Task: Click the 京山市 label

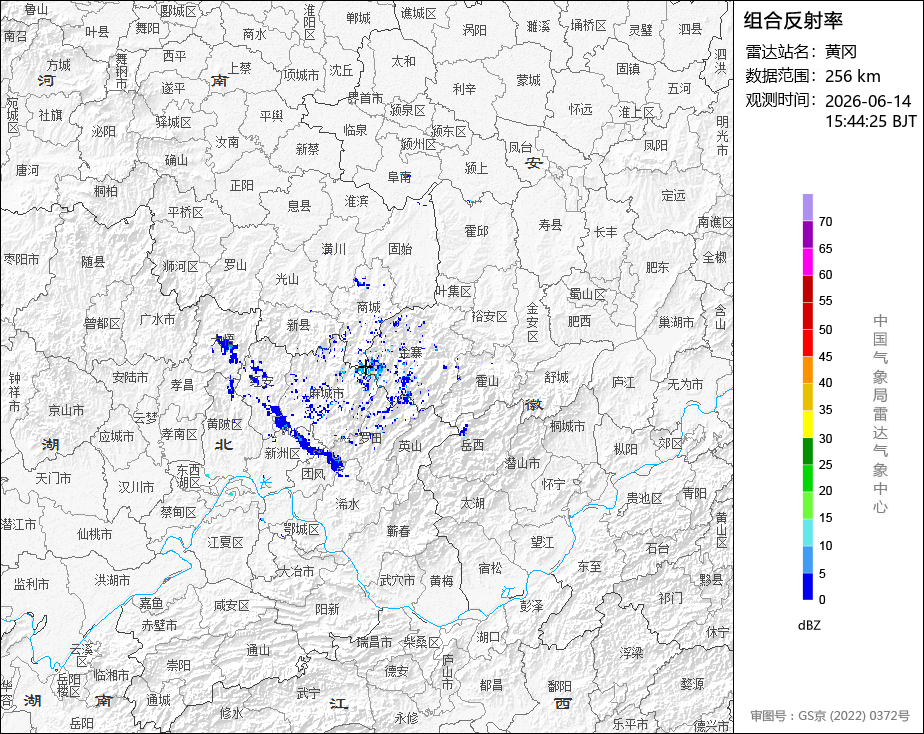Action: (x=66, y=410)
